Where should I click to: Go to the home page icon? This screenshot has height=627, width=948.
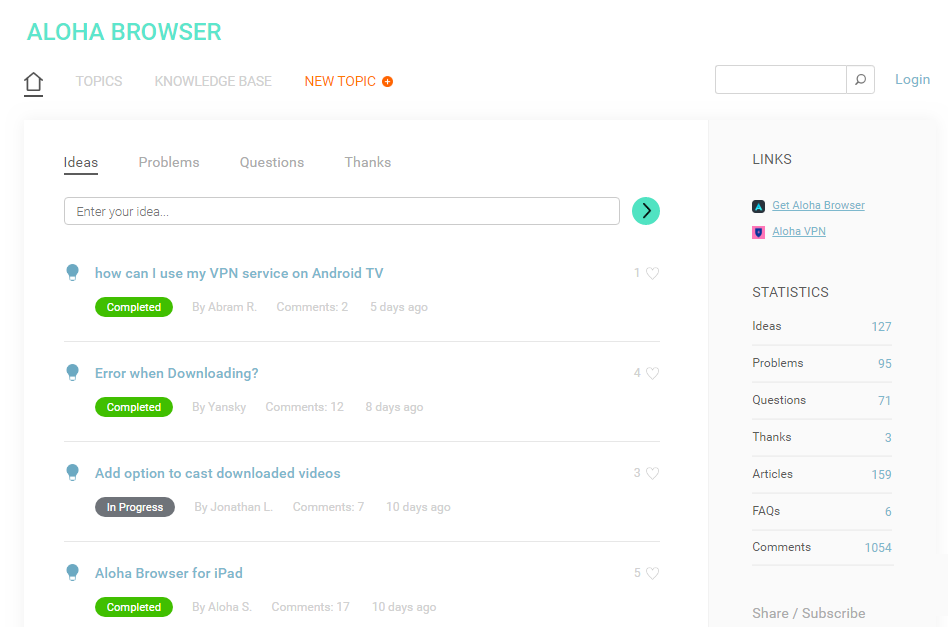(33, 83)
